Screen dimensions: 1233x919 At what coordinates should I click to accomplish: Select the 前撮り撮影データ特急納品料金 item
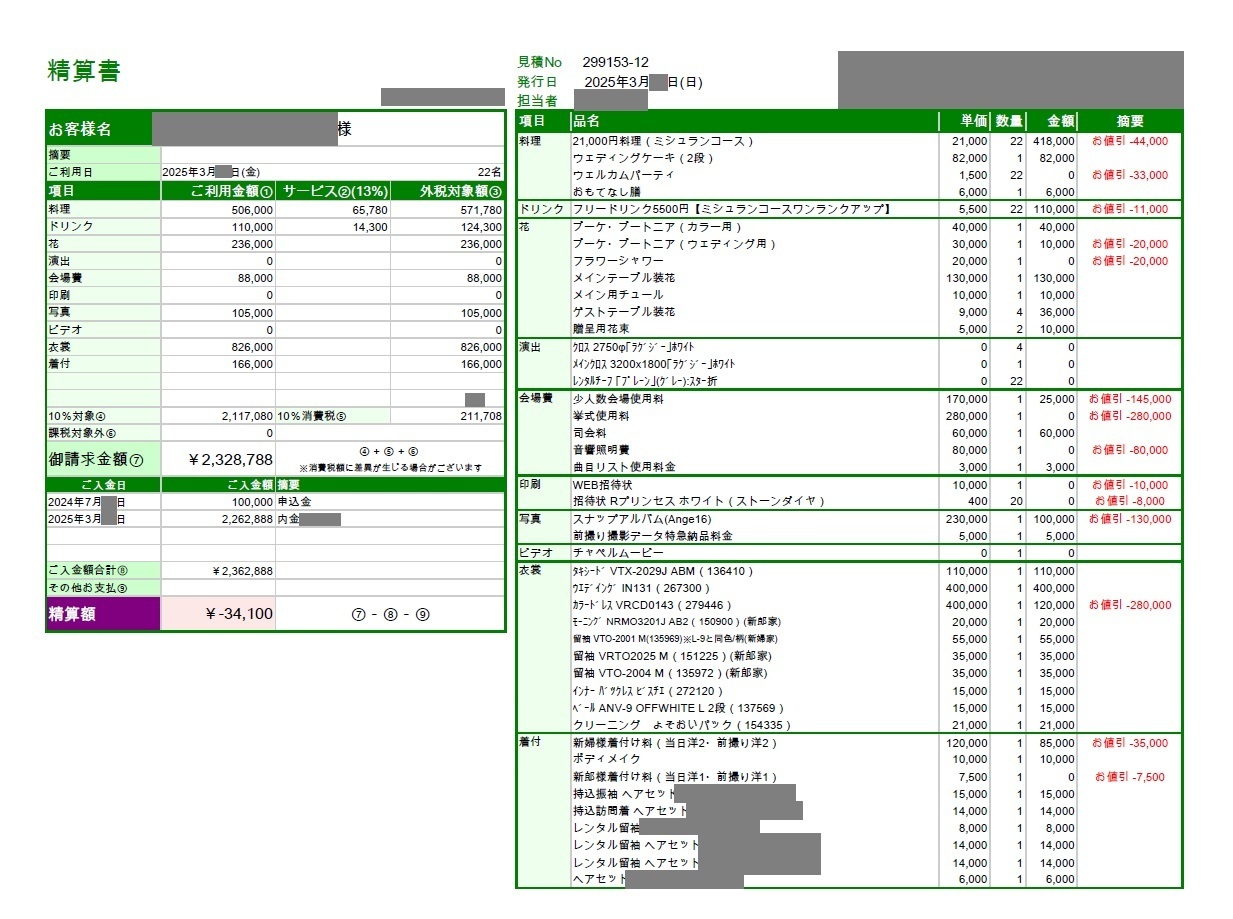click(653, 536)
